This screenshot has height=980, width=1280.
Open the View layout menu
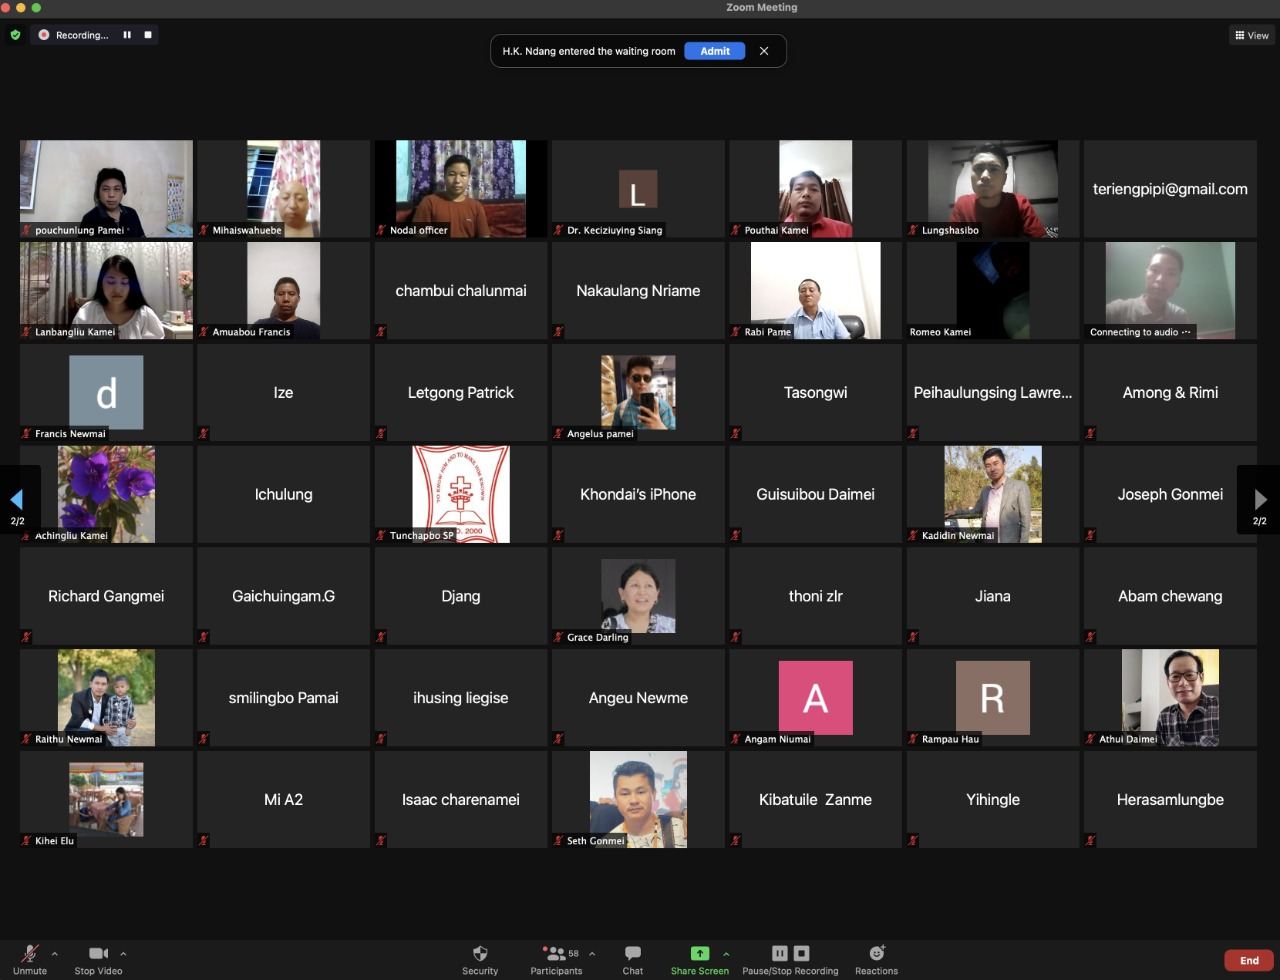point(1251,35)
